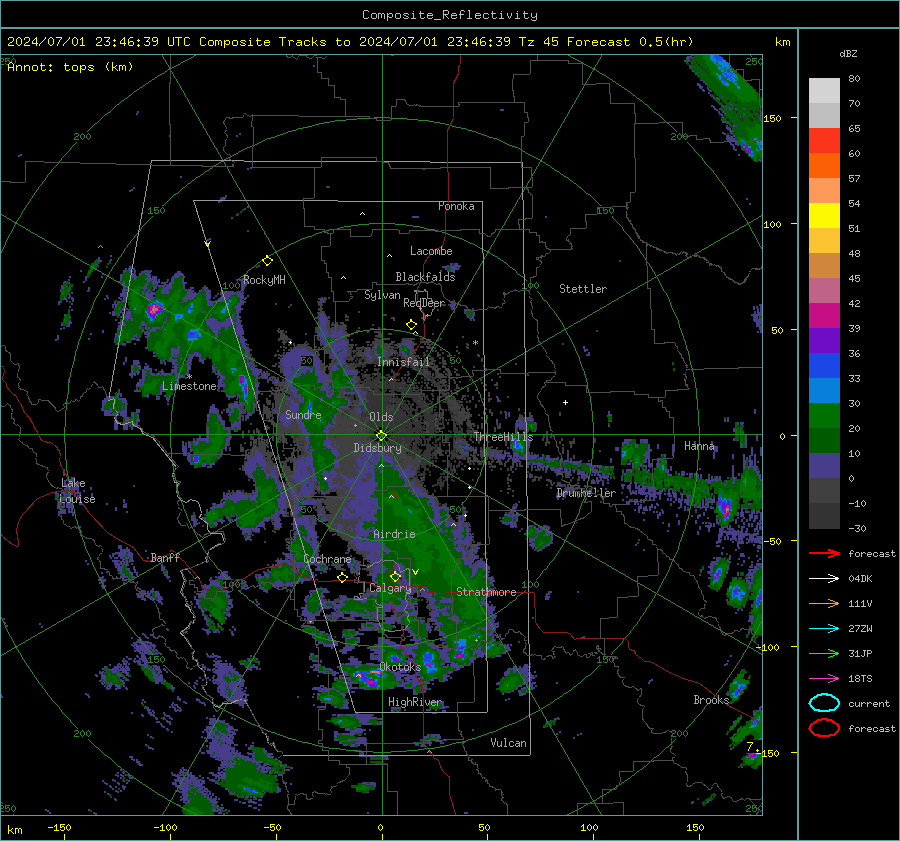Viewport: 900px width, 841px height.
Task: Click the dBZ scale heading
Action: click(848, 54)
